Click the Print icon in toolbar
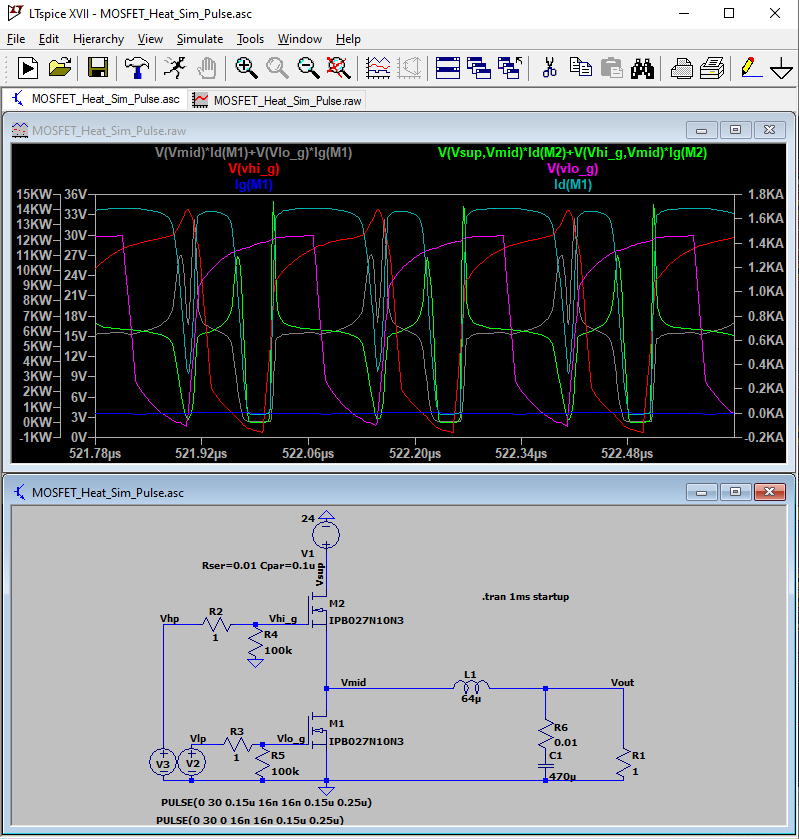799x839 pixels. [x=712, y=68]
